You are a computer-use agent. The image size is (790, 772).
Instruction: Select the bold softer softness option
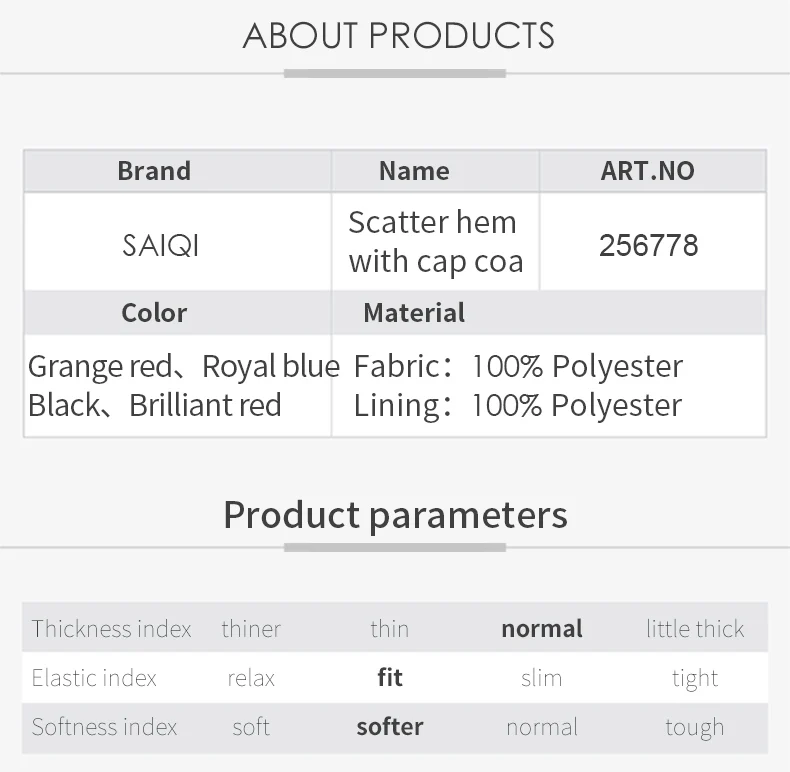pyautogui.click(x=390, y=727)
